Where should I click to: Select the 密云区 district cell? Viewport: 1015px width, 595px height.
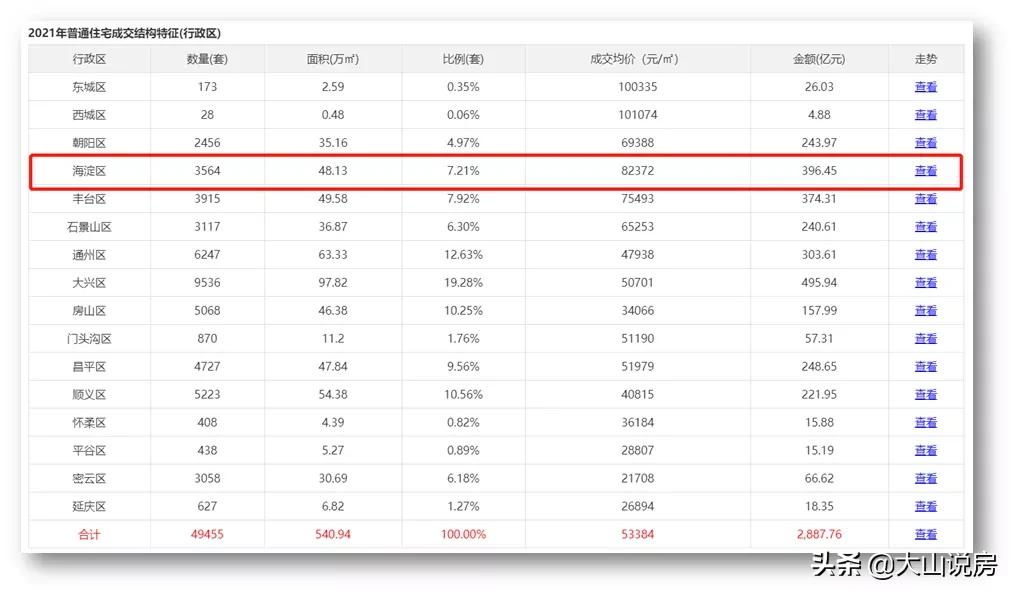click(89, 478)
